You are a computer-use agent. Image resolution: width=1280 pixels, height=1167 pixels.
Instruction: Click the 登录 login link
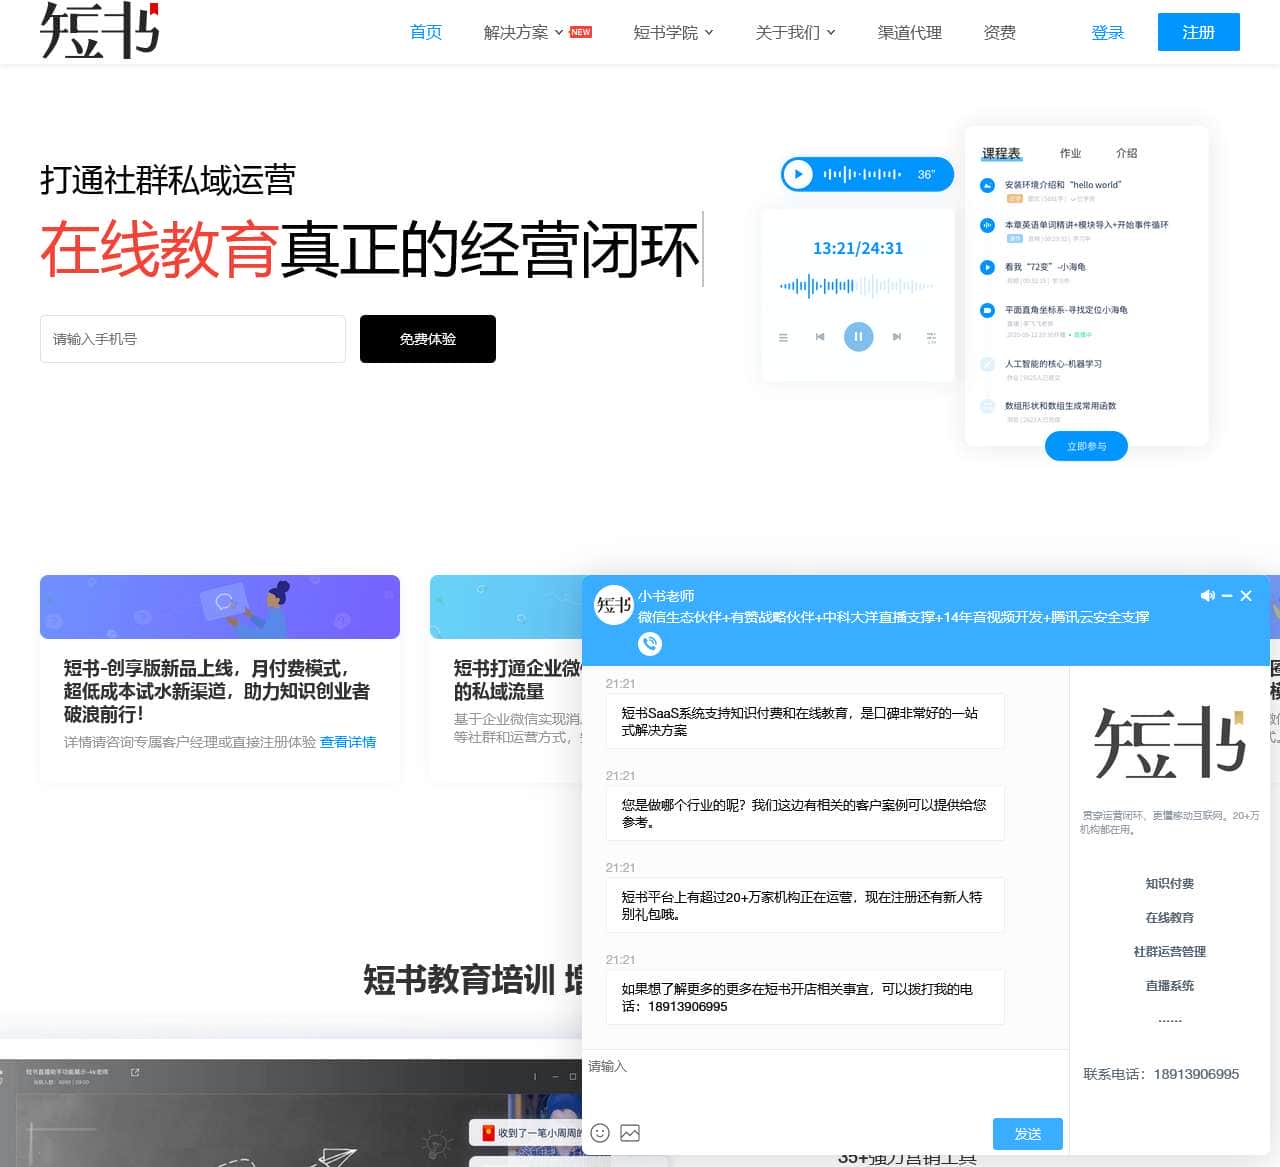pyautogui.click(x=1108, y=32)
